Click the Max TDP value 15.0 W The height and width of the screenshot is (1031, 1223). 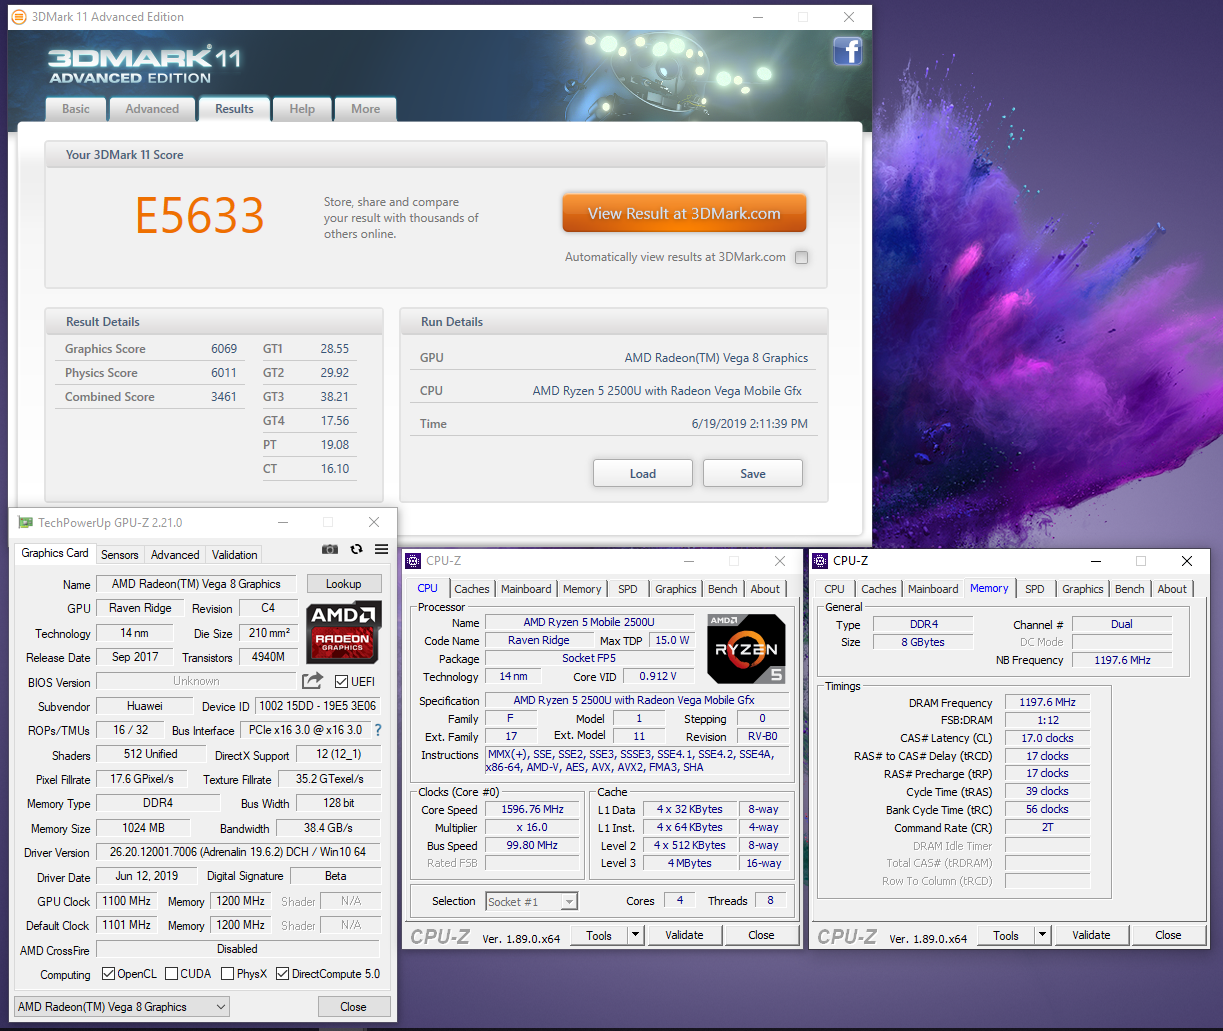tap(672, 640)
